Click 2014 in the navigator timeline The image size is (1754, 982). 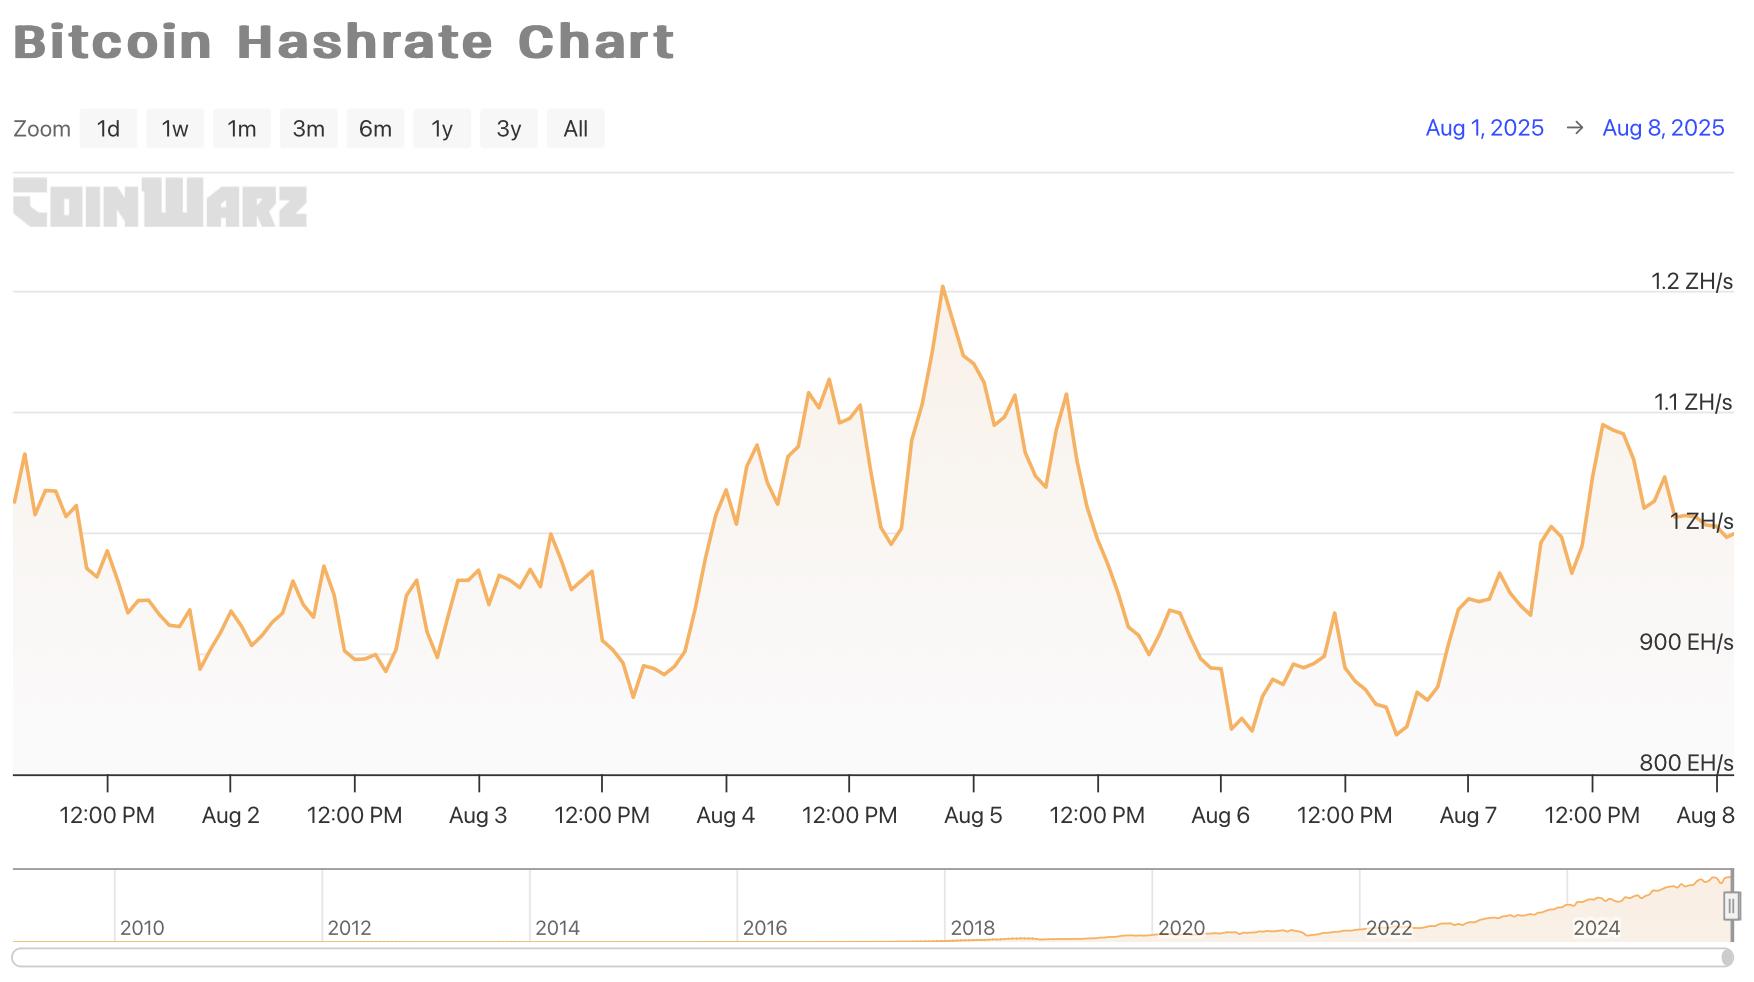pos(557,928)
